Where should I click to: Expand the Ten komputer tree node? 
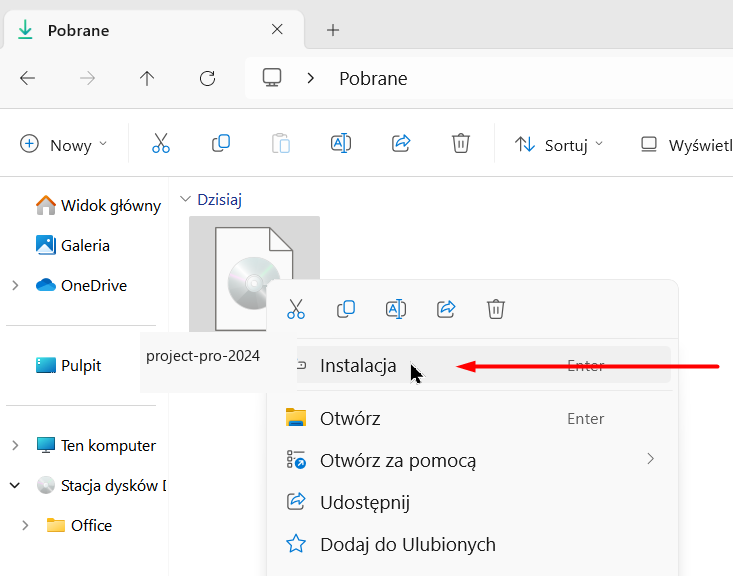pyautogui.click(x=15, y=445)
